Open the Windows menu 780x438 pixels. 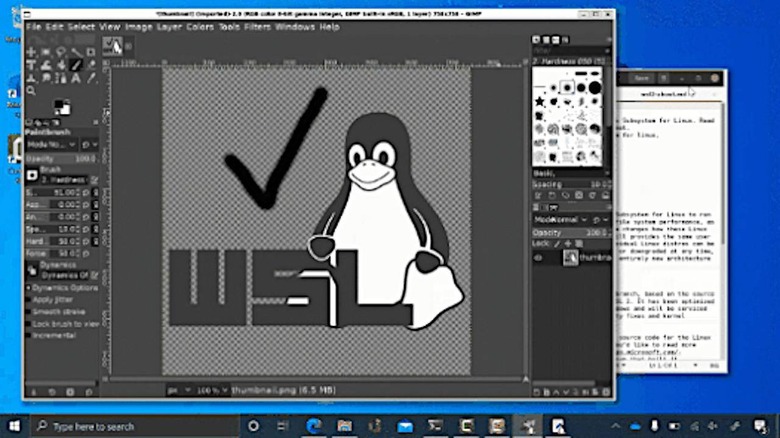coord(295,27)
